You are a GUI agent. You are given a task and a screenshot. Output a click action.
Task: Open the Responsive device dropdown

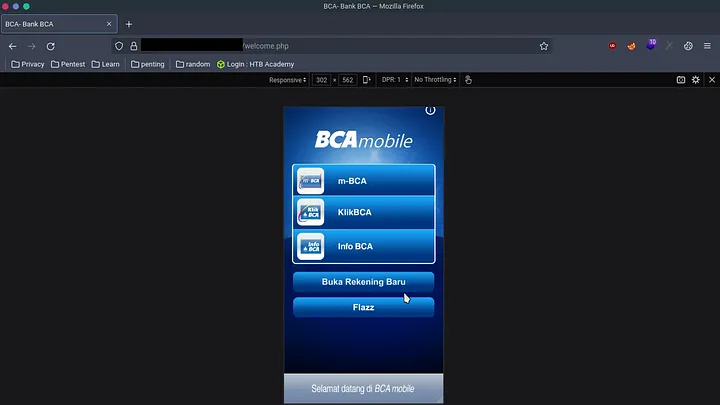click(x=287, y=80)
